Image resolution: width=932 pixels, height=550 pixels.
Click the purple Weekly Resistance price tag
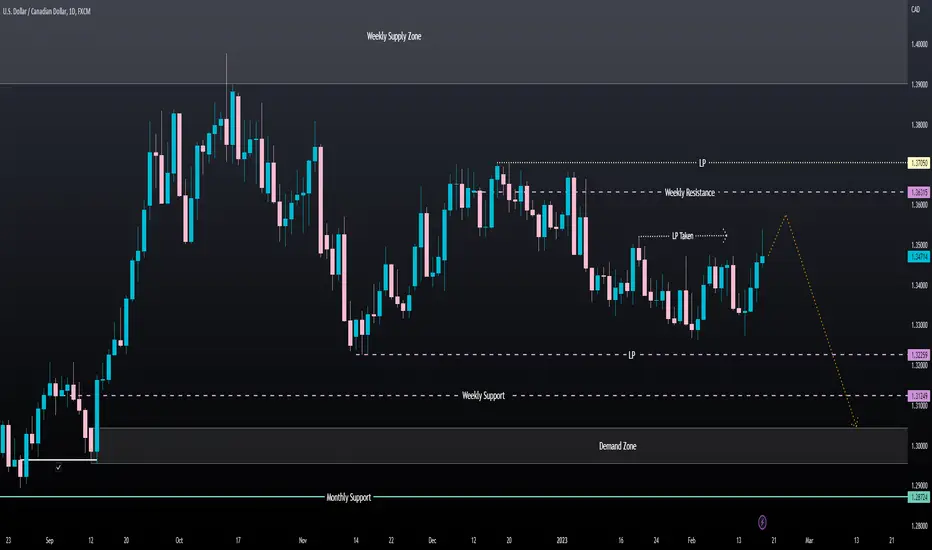(x=919, y=193)
